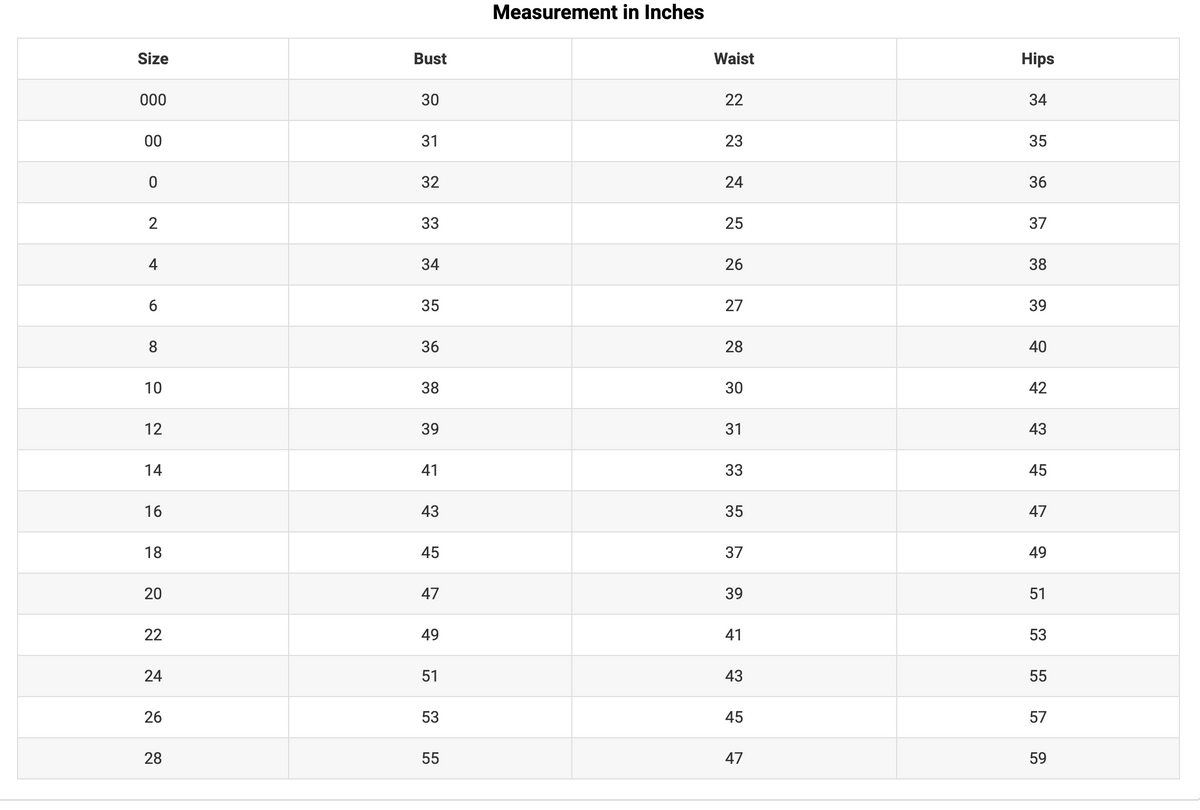Click the Hips column header

click(x=1038, y=59)
